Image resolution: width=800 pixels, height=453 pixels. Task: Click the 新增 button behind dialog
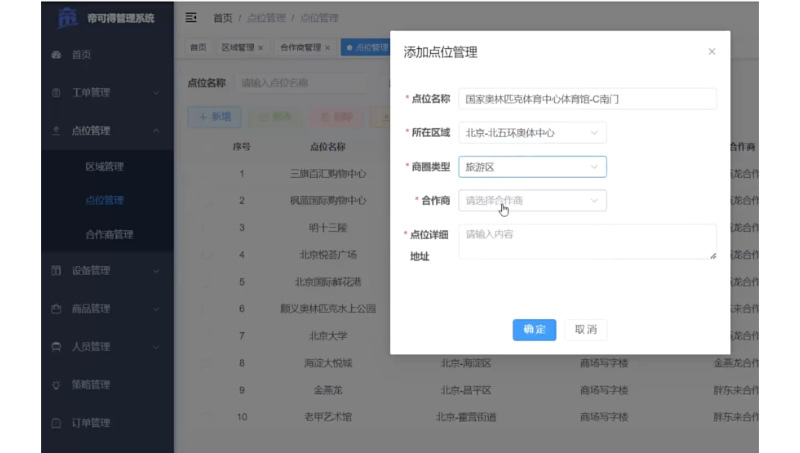[x=214, y=117]
